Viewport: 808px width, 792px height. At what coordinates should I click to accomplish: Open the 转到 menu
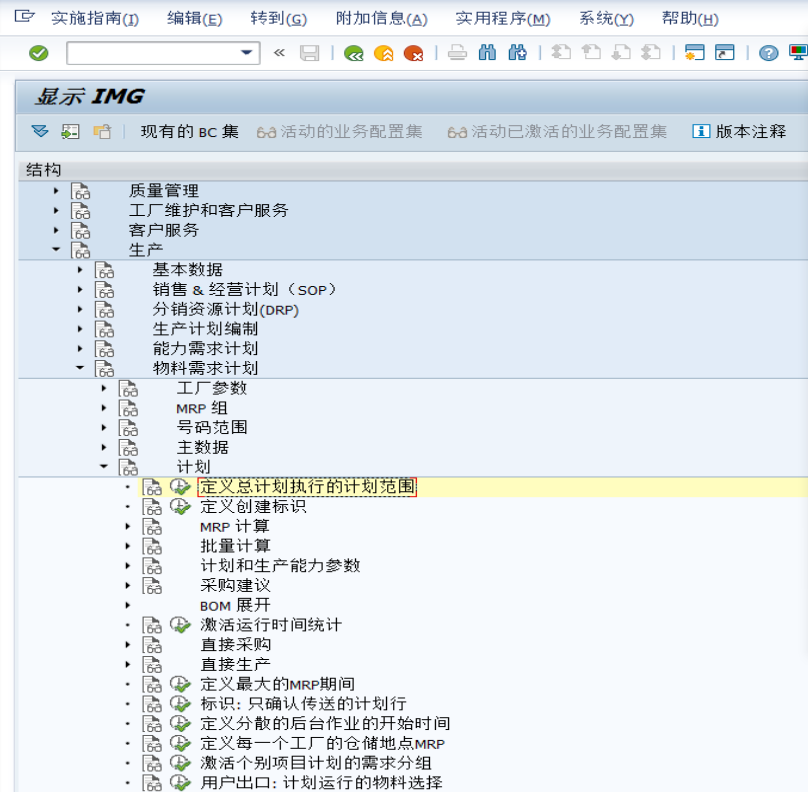tap(278, 19)
